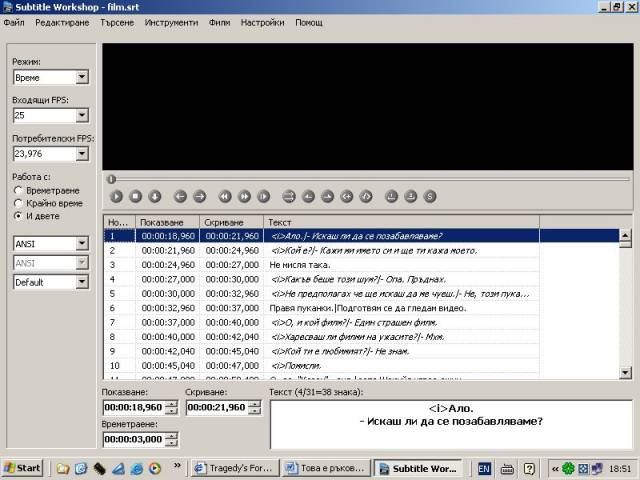Click the set show time button

(308, 197)
